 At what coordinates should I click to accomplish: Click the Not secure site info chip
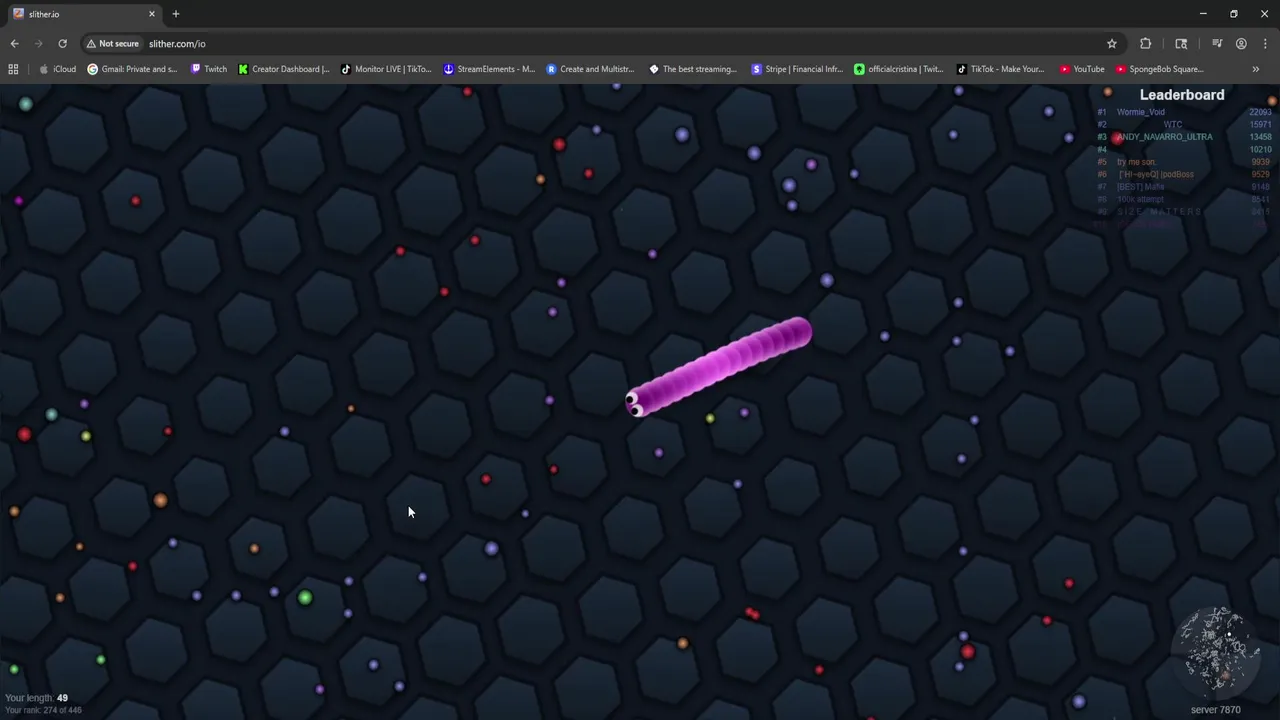point(112,43)
